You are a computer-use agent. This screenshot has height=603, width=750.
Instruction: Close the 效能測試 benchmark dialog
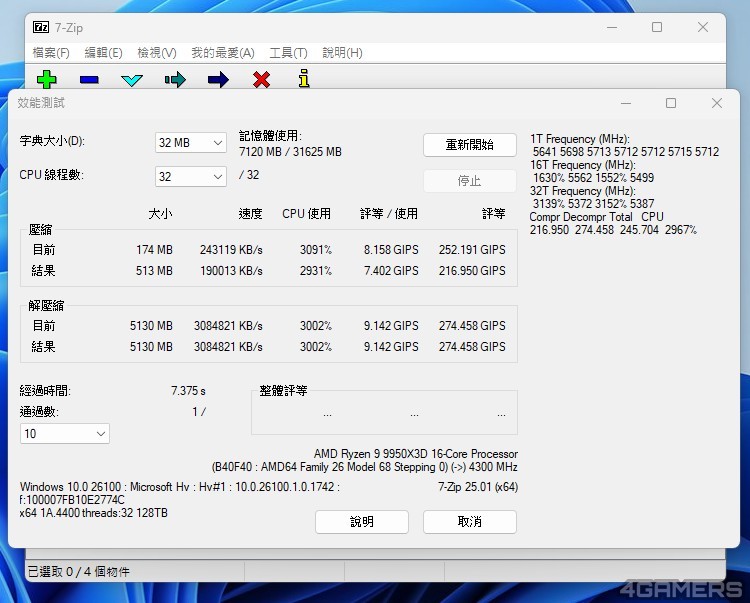coord(716,103)
